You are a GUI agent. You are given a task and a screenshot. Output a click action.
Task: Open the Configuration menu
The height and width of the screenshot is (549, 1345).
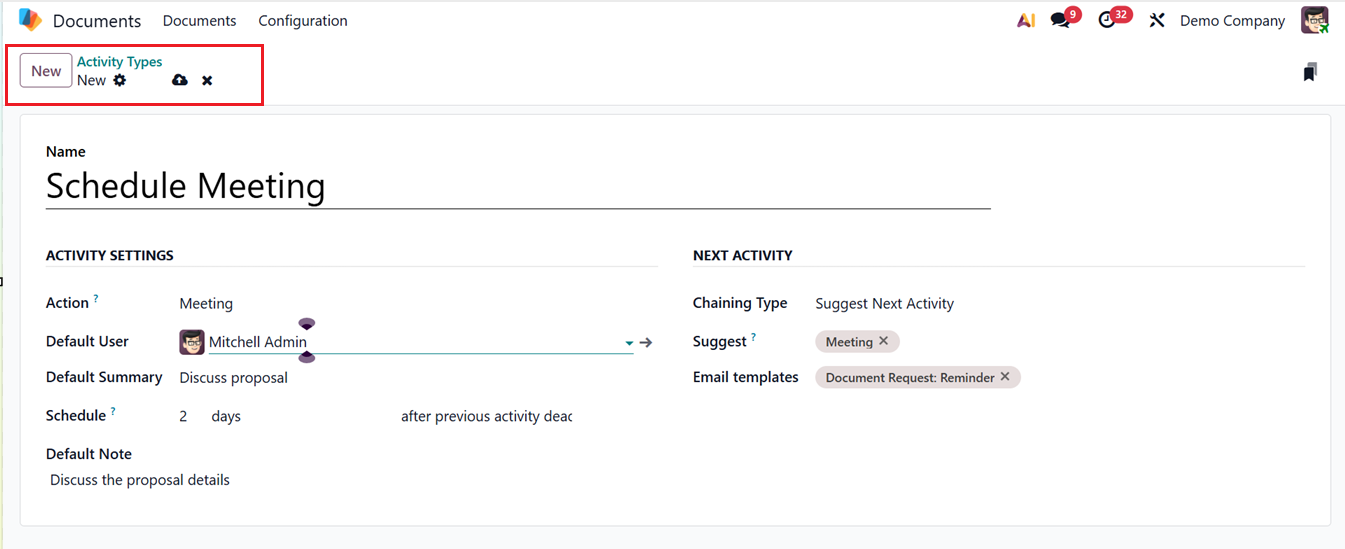pos(303,20)
